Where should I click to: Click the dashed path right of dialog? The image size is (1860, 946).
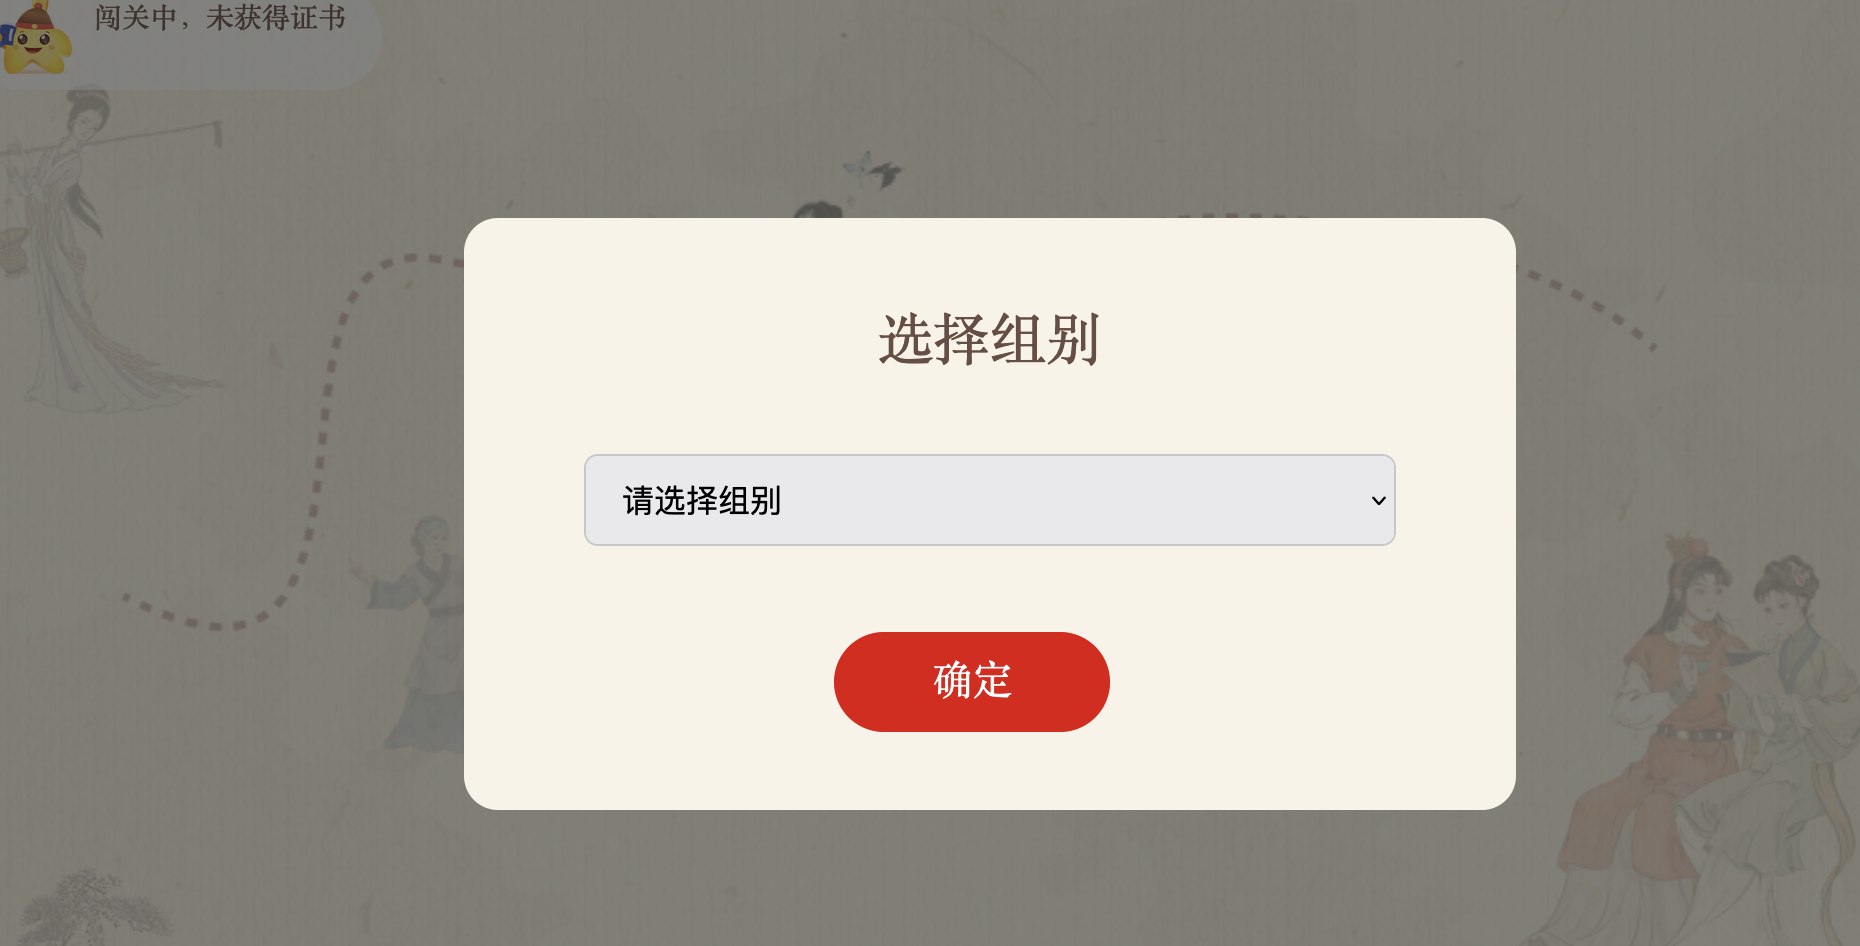click(1590, 305)
